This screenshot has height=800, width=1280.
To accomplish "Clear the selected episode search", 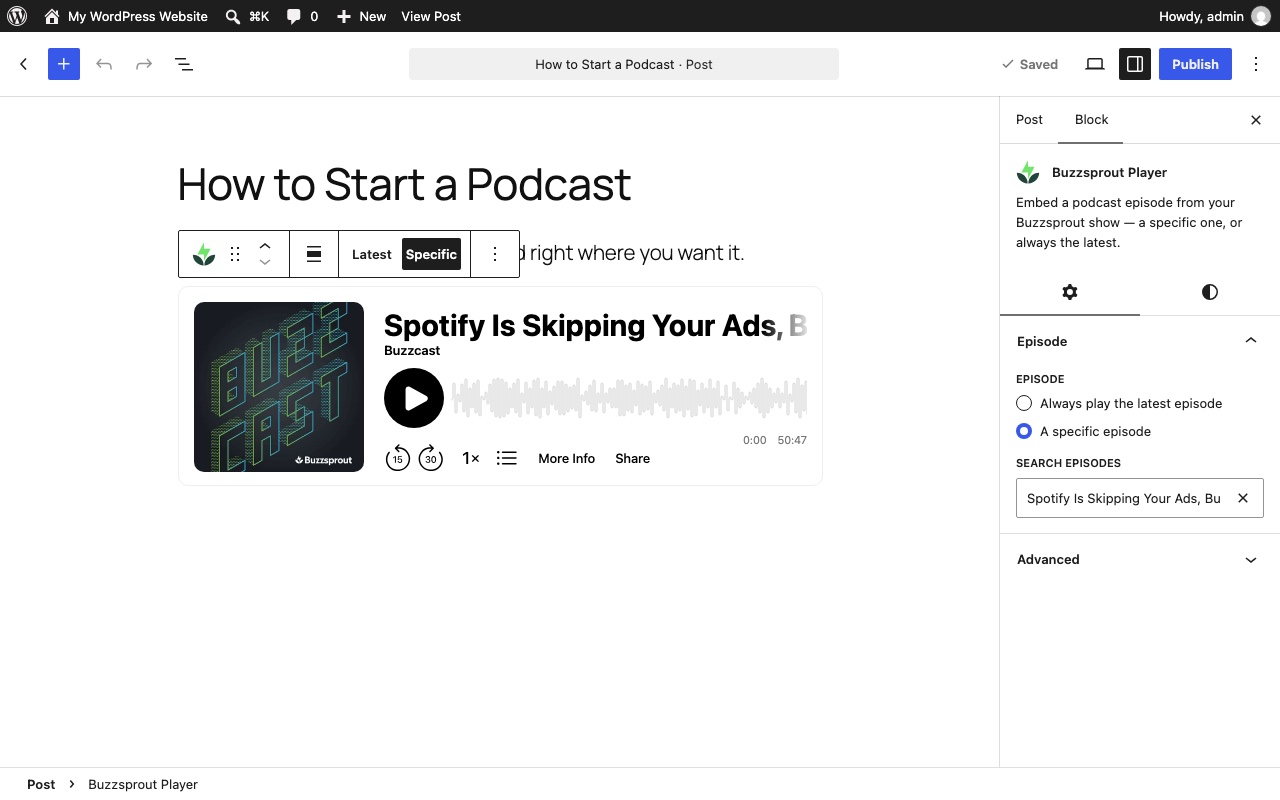I will coord(1243,498).
